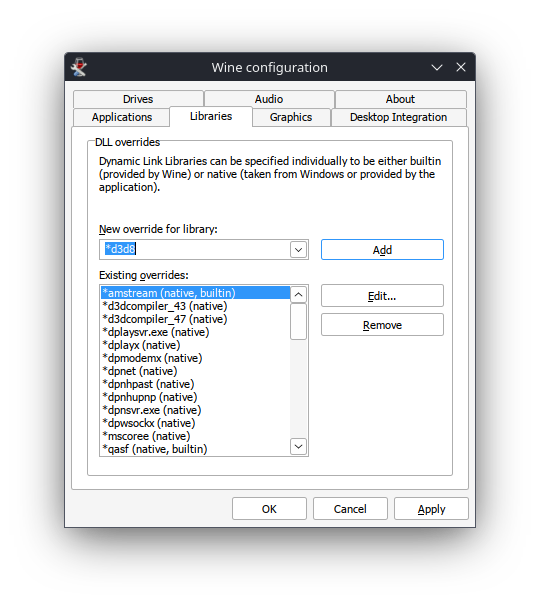Select the Libraries tab
This screenshot has width=540, height=604.
point(211,116)
